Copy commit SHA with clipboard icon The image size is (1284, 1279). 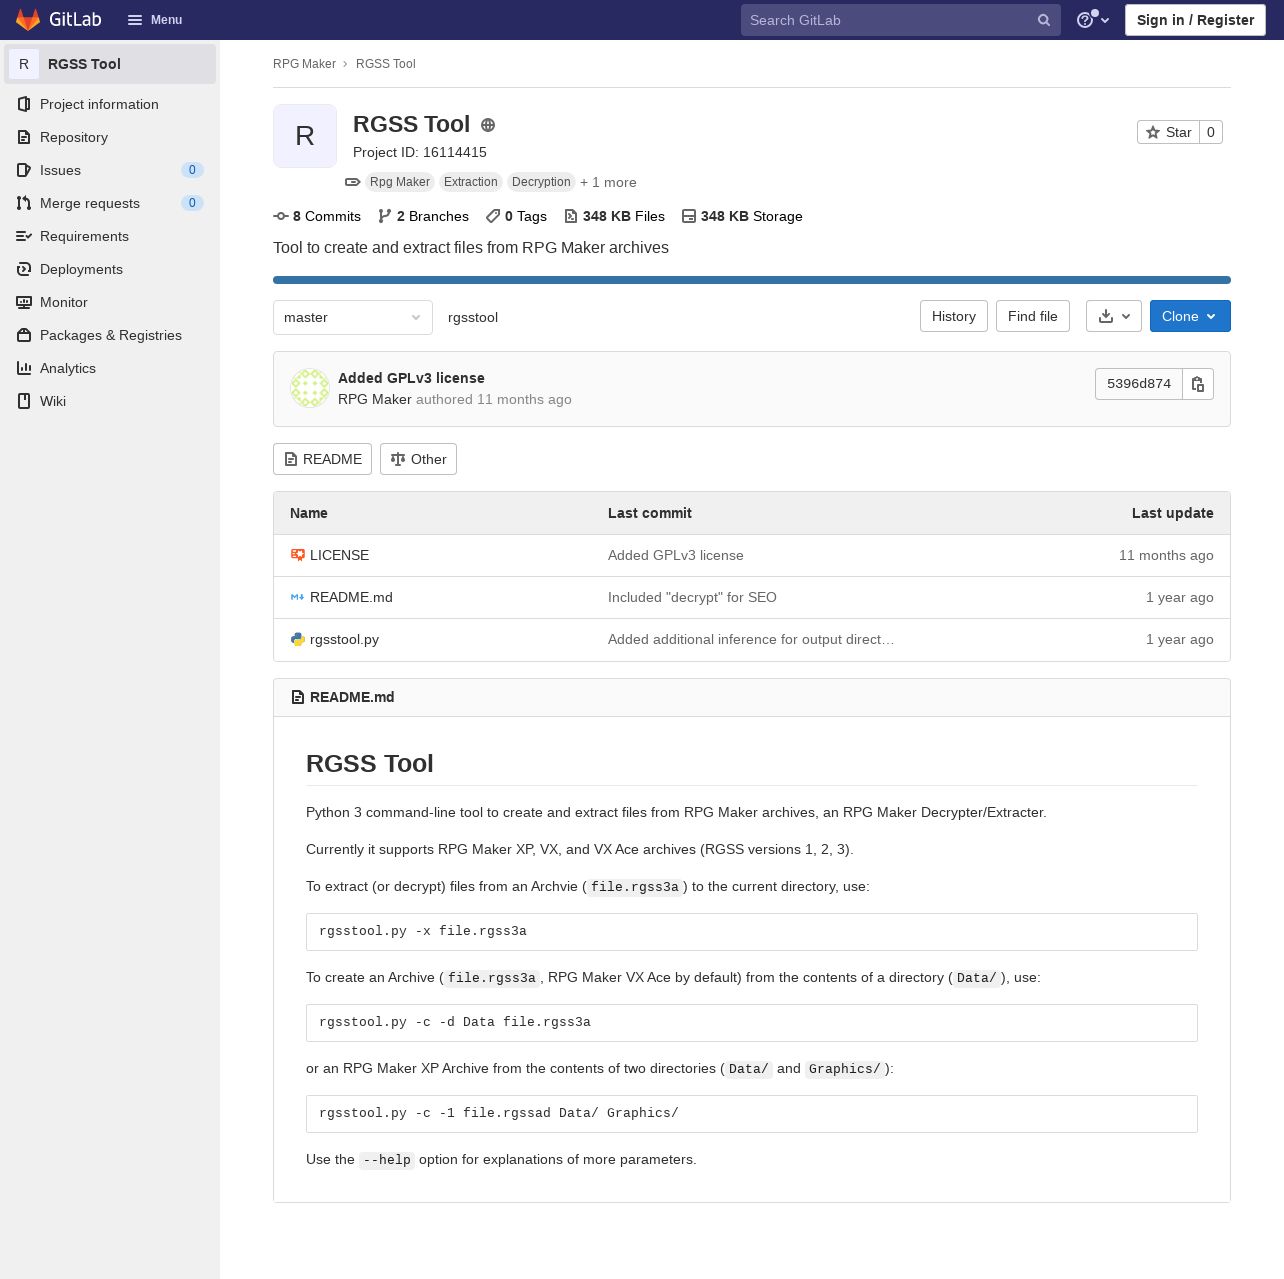(x=1198, y=384)
